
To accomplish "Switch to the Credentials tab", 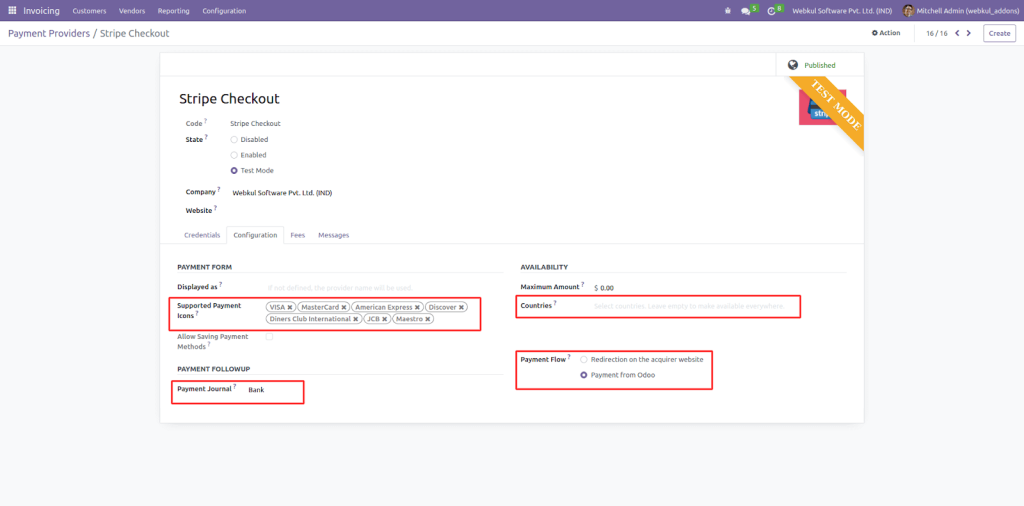I will pos(202,235).
